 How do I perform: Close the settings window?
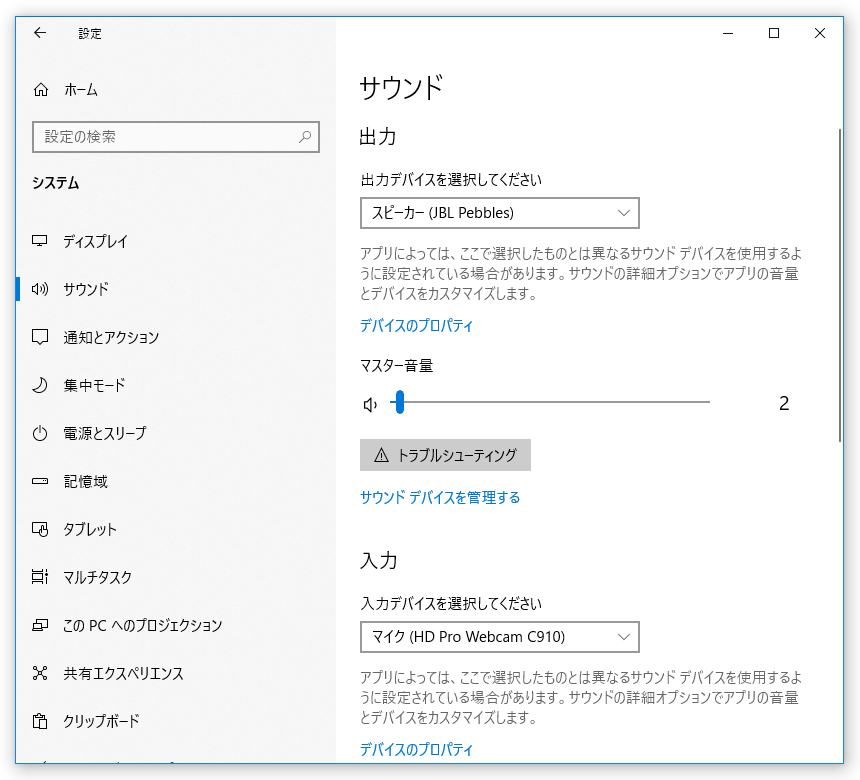click(x=820, y=33)
